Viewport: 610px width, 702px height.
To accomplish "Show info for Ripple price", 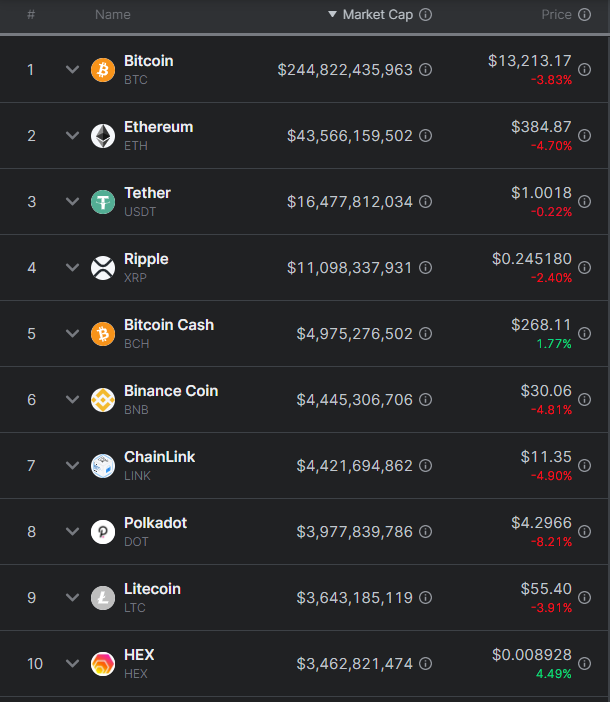I will click(x=584, y=268).
